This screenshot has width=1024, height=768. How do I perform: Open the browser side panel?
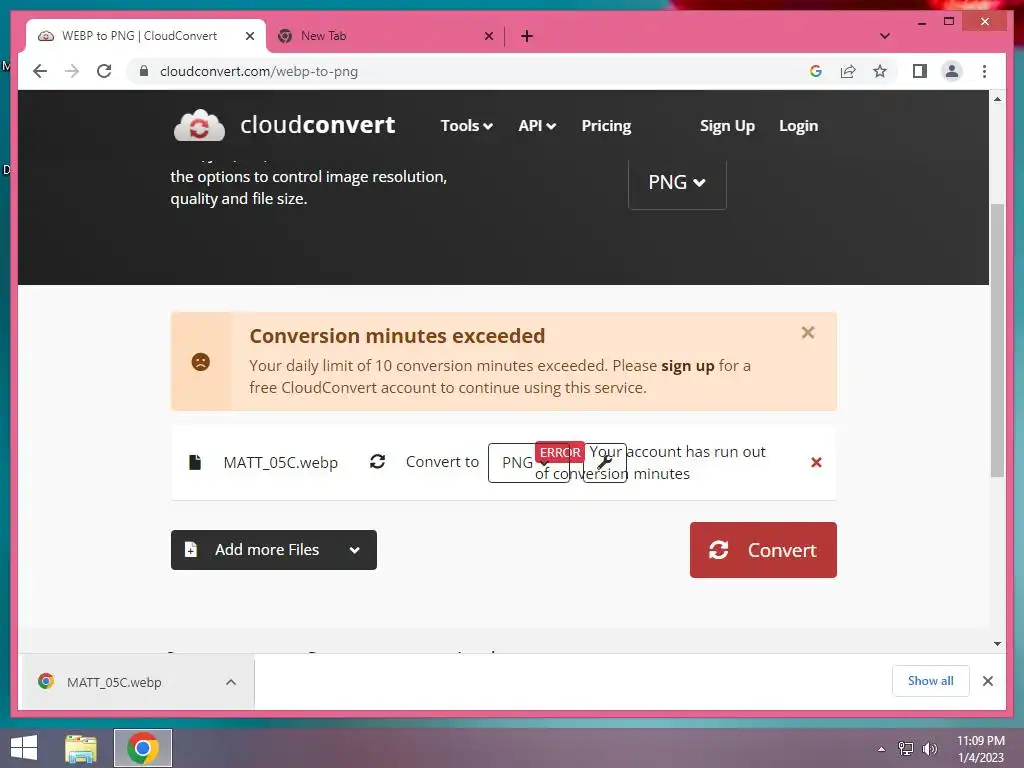(x=920, y=71)
